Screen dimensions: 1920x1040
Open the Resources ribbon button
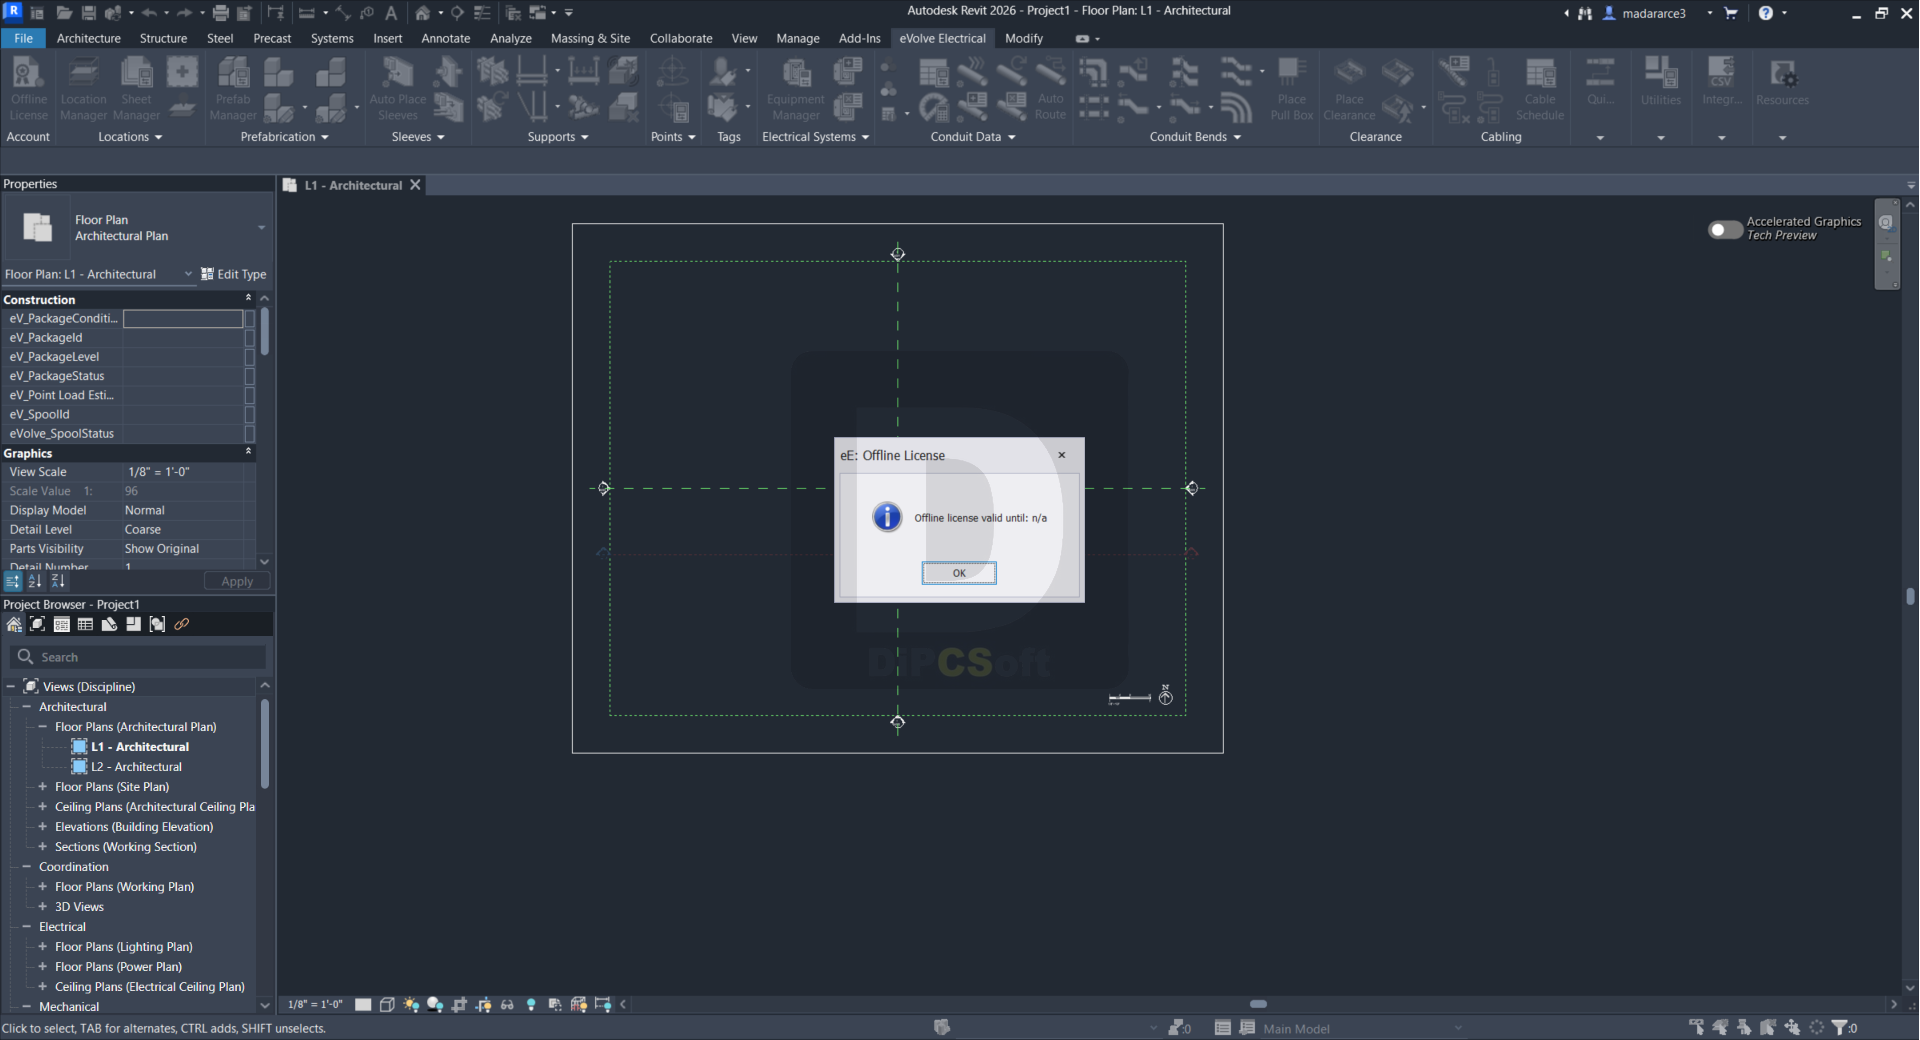point(1782,80)
